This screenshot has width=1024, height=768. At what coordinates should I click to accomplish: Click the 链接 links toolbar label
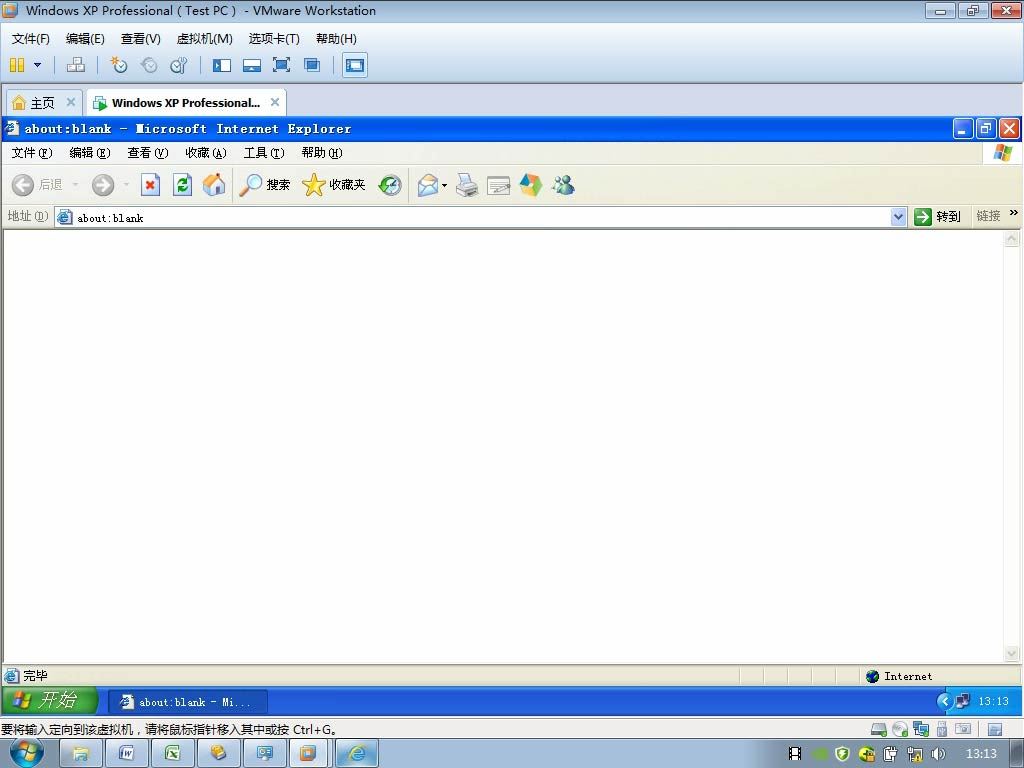click(988, 216)
